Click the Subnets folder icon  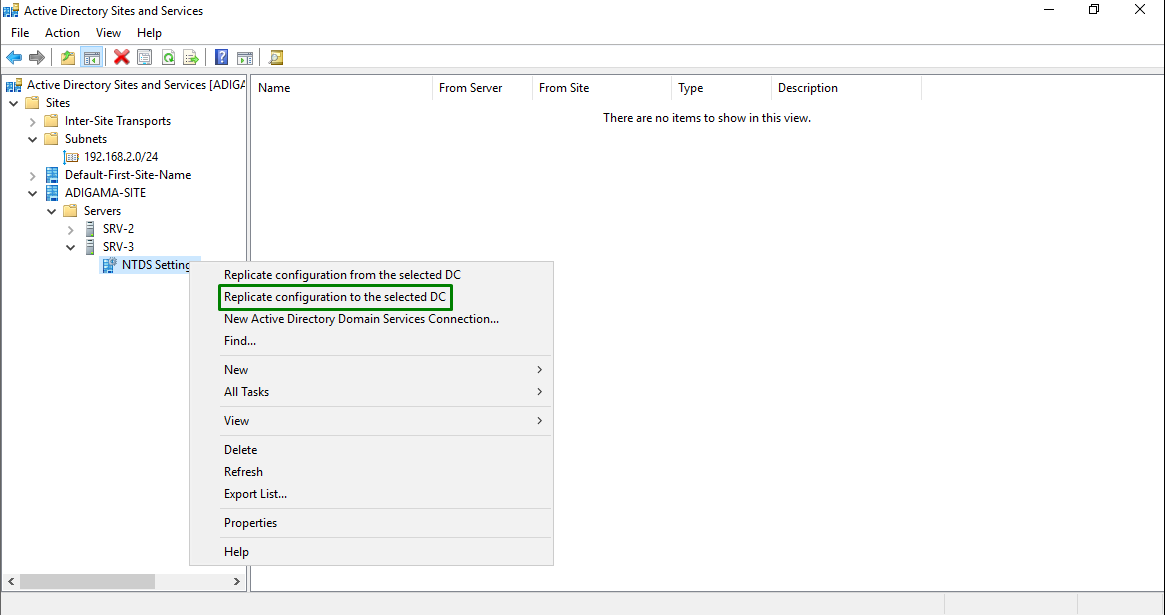51,139
